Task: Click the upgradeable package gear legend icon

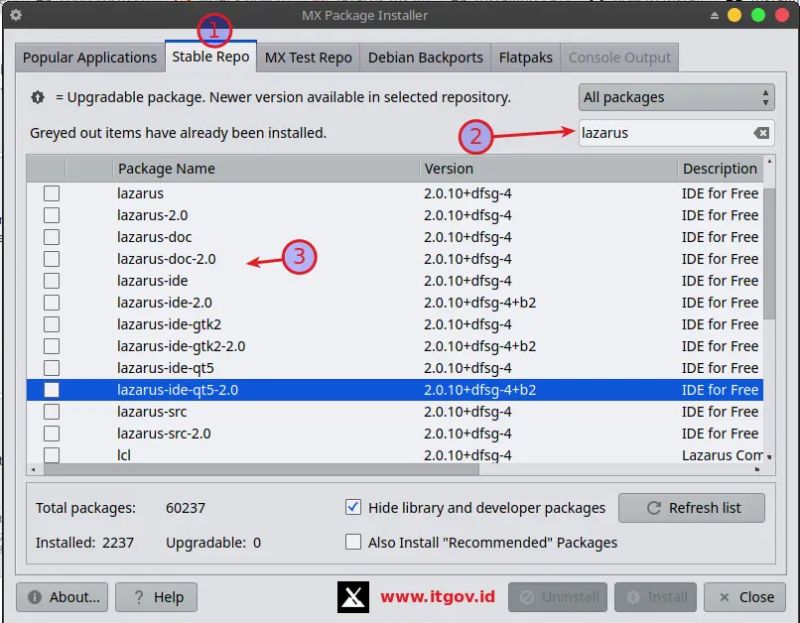Action: (37, 97)
